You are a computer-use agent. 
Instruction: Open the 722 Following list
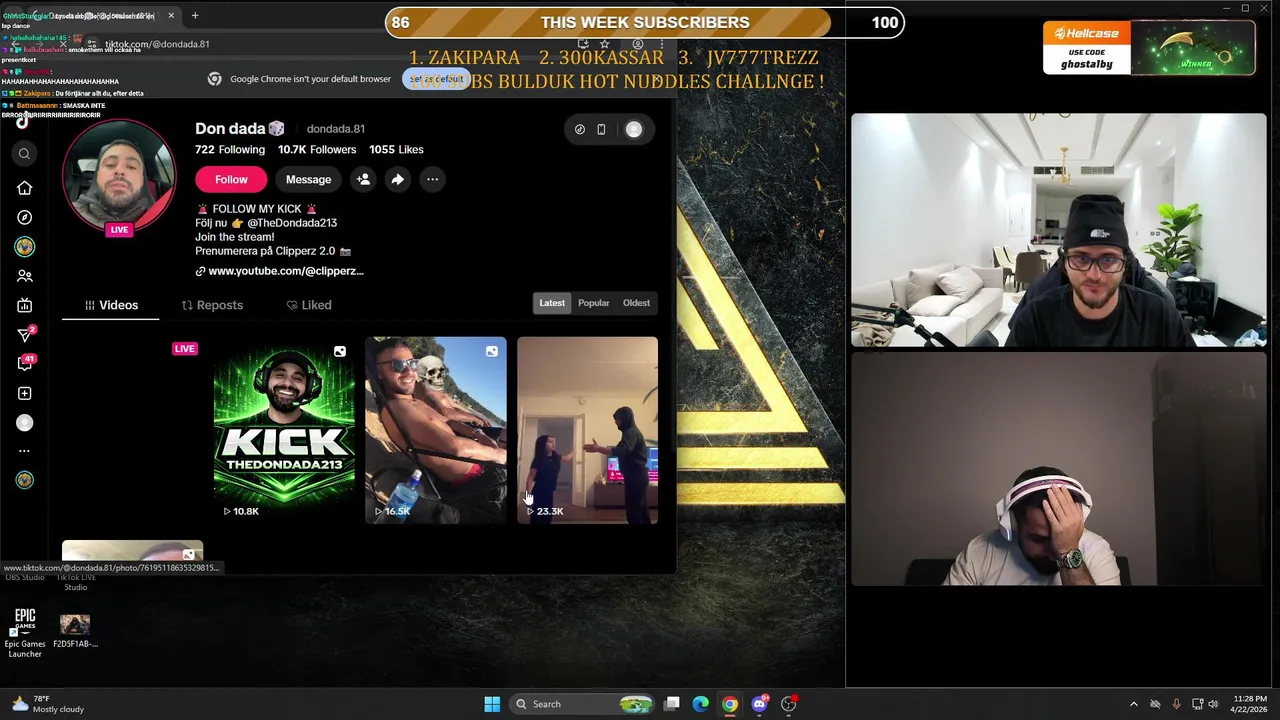(230, 149)
